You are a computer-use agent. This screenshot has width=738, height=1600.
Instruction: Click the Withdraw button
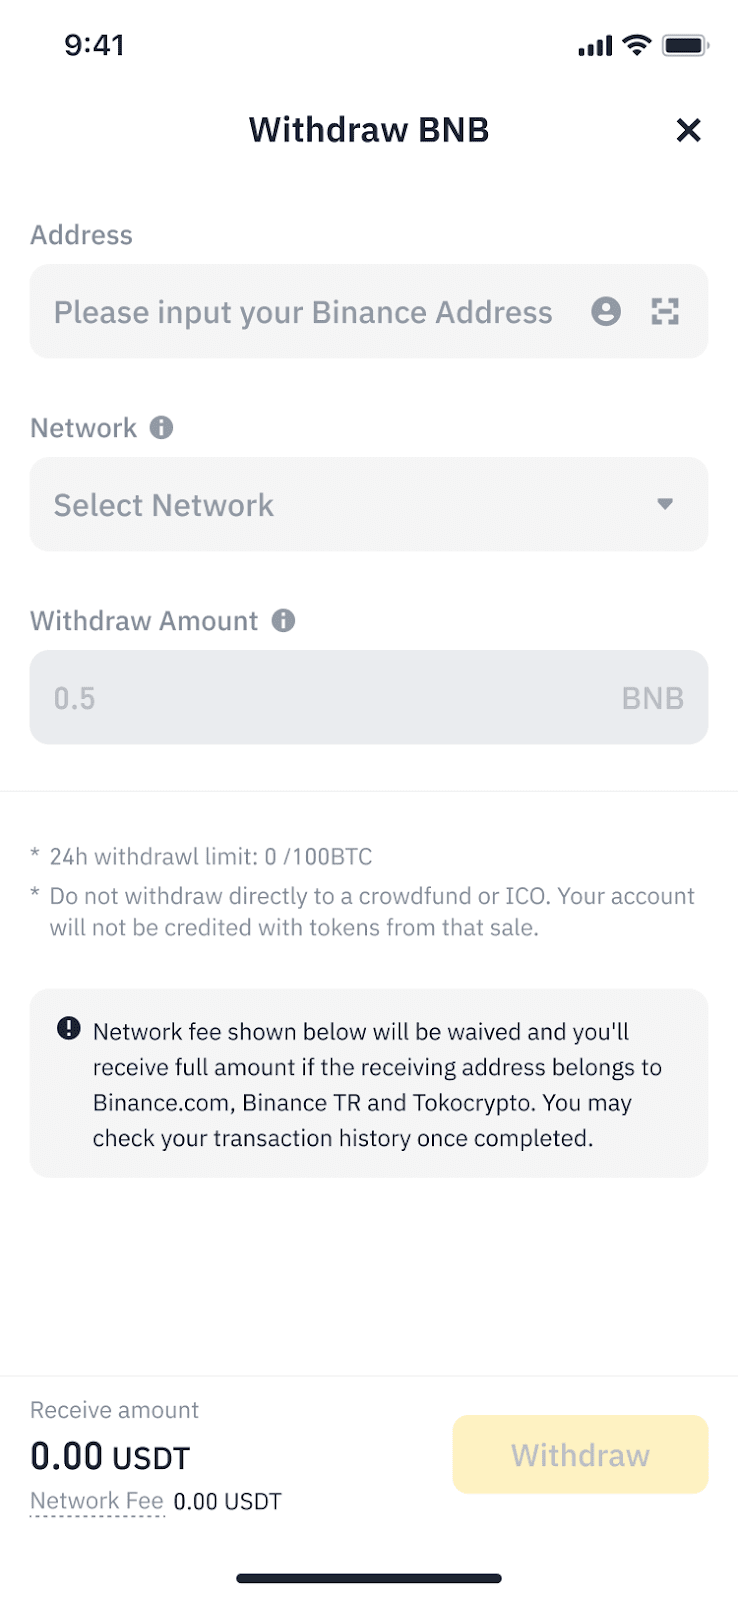click(580, 1455)
